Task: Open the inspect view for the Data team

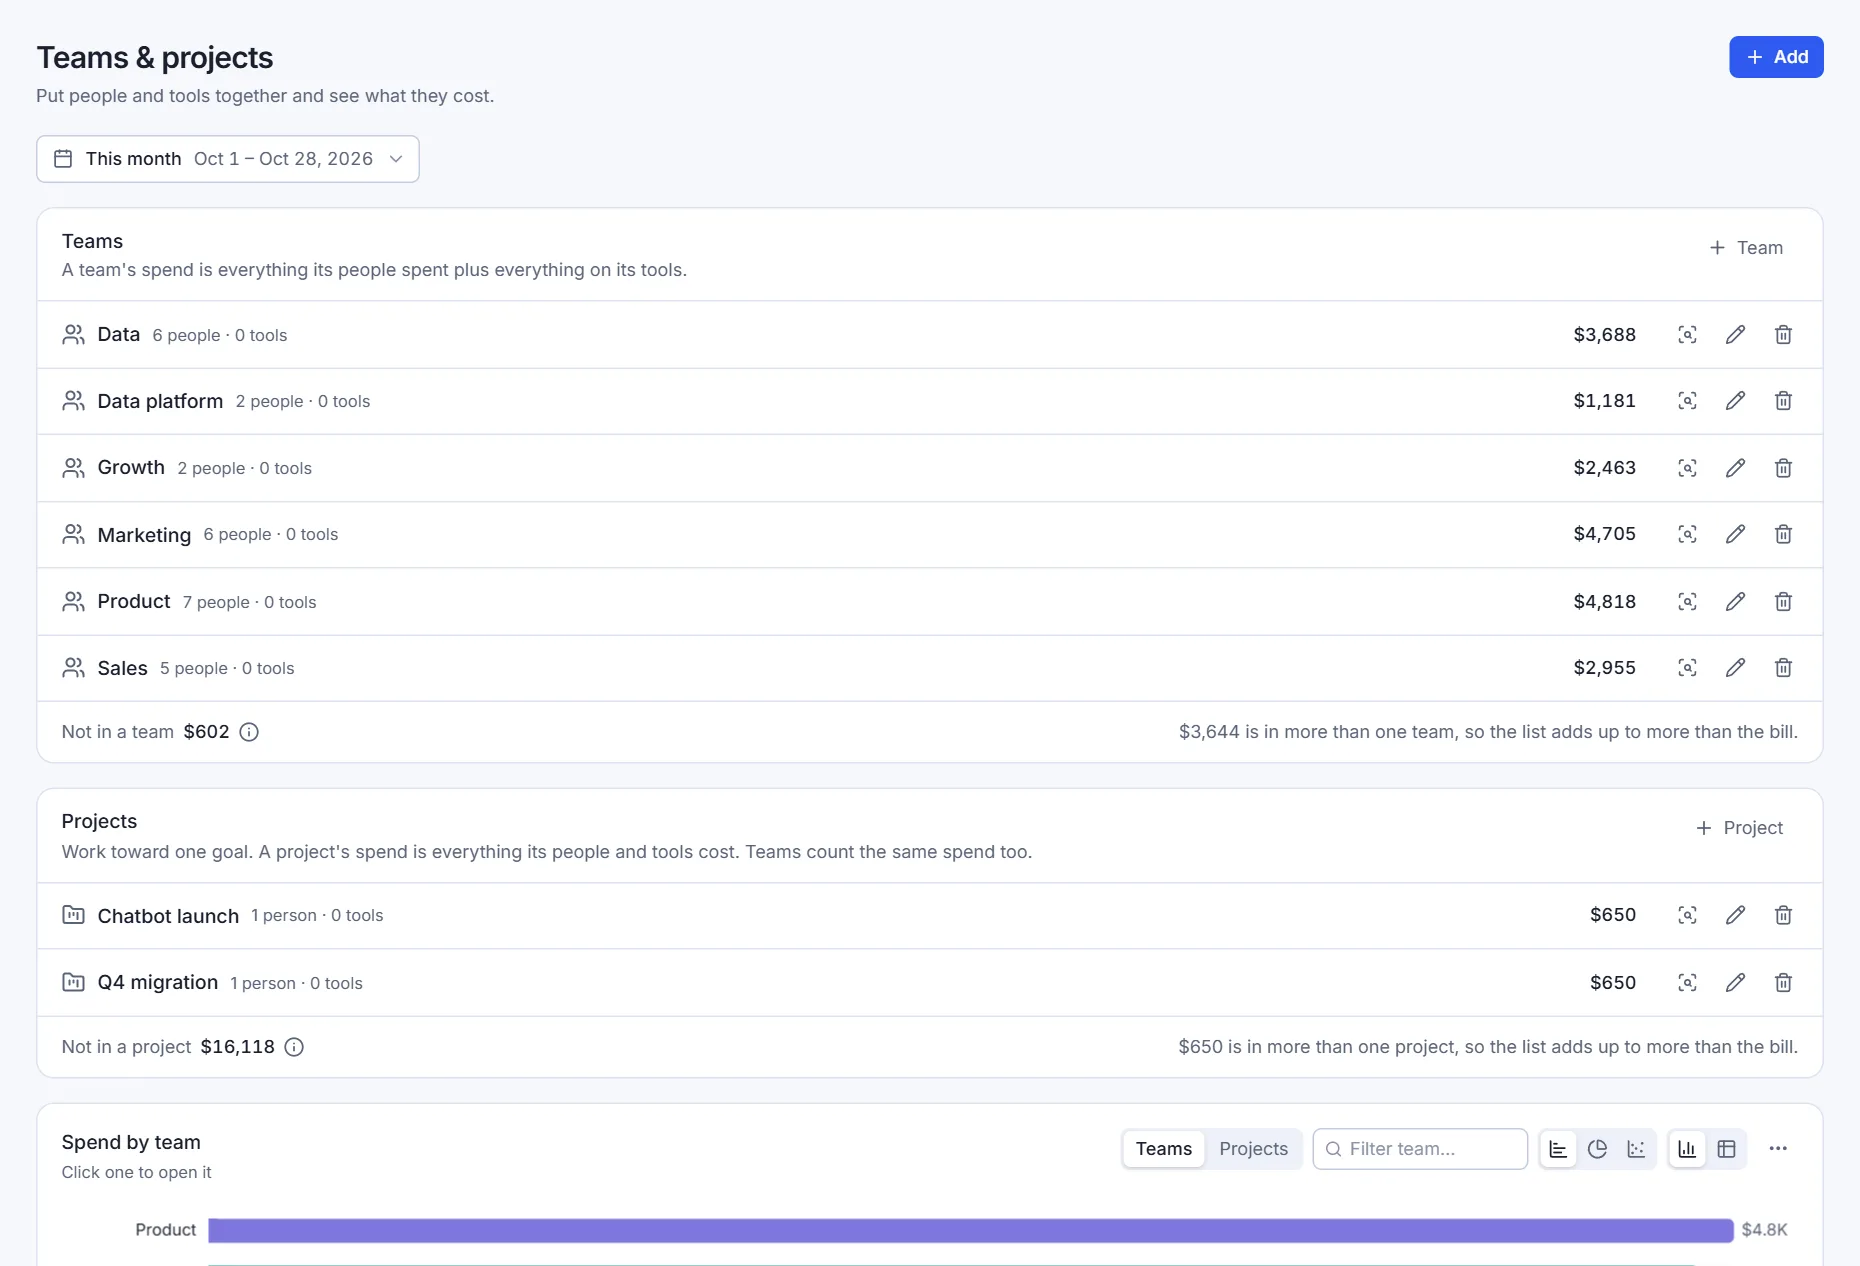Action: tap(1687, 335)
